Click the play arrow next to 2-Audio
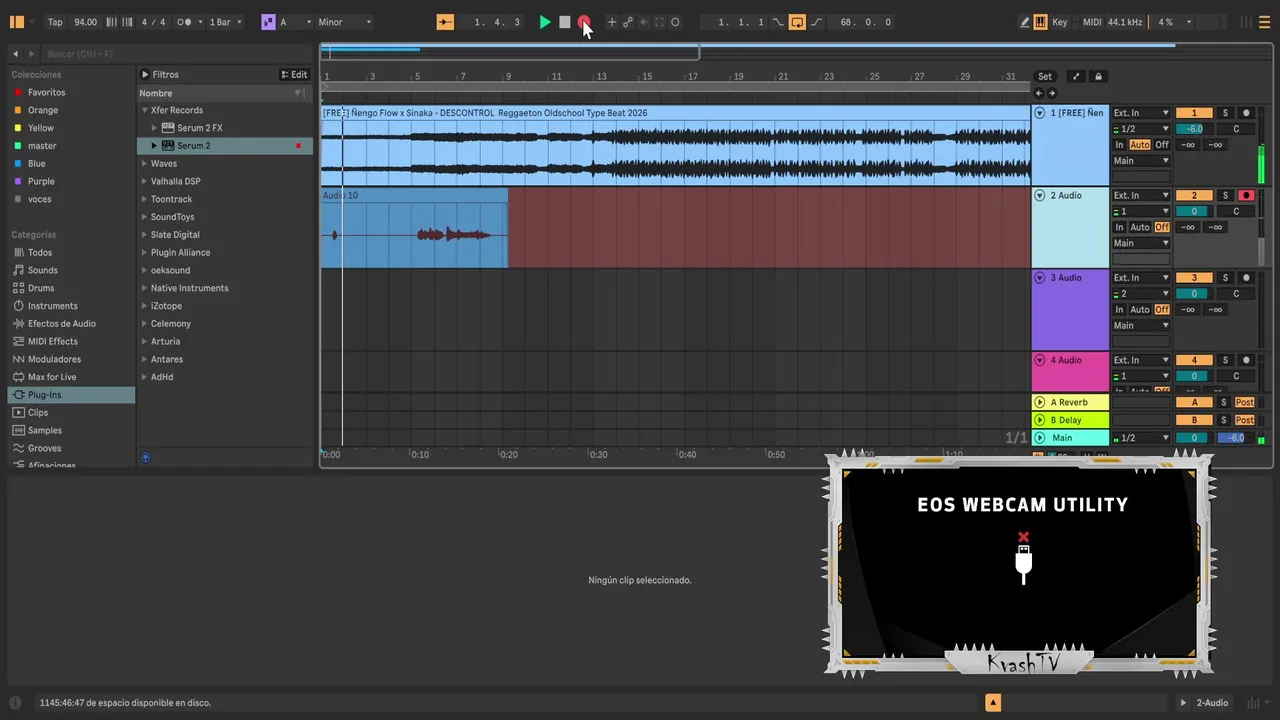 [1184, 703]
